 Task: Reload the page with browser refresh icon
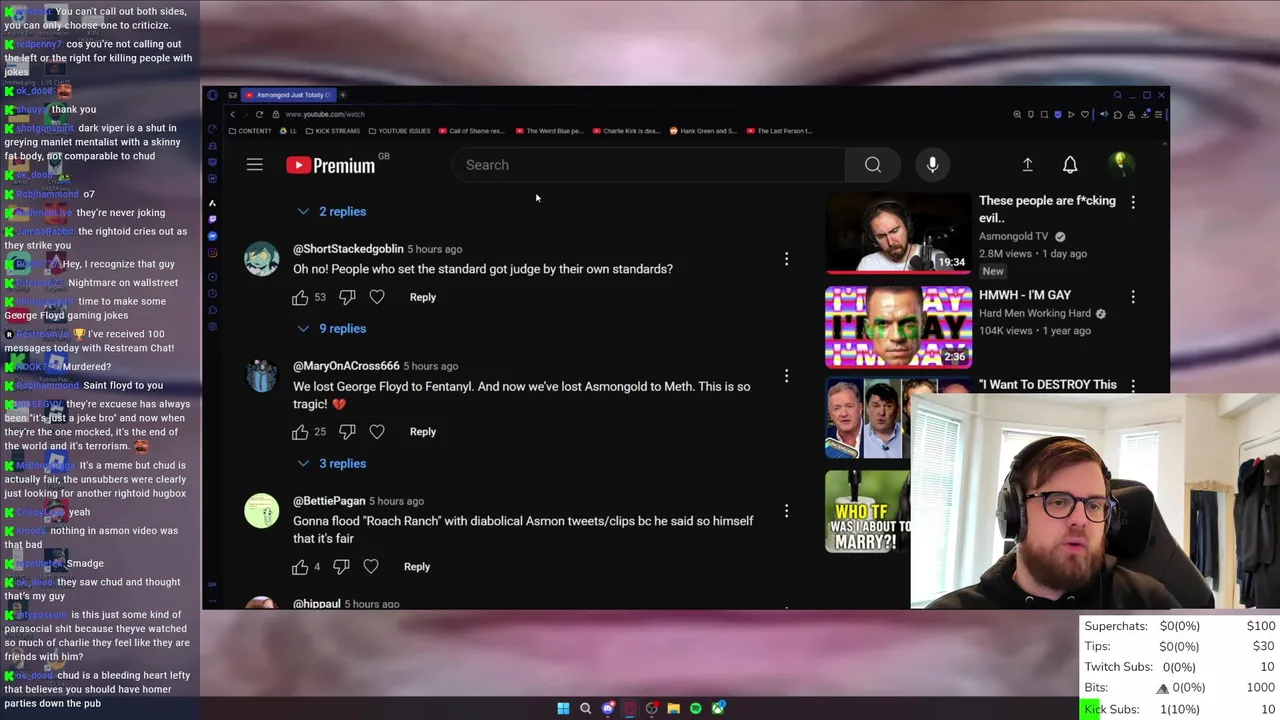point(259,114)
